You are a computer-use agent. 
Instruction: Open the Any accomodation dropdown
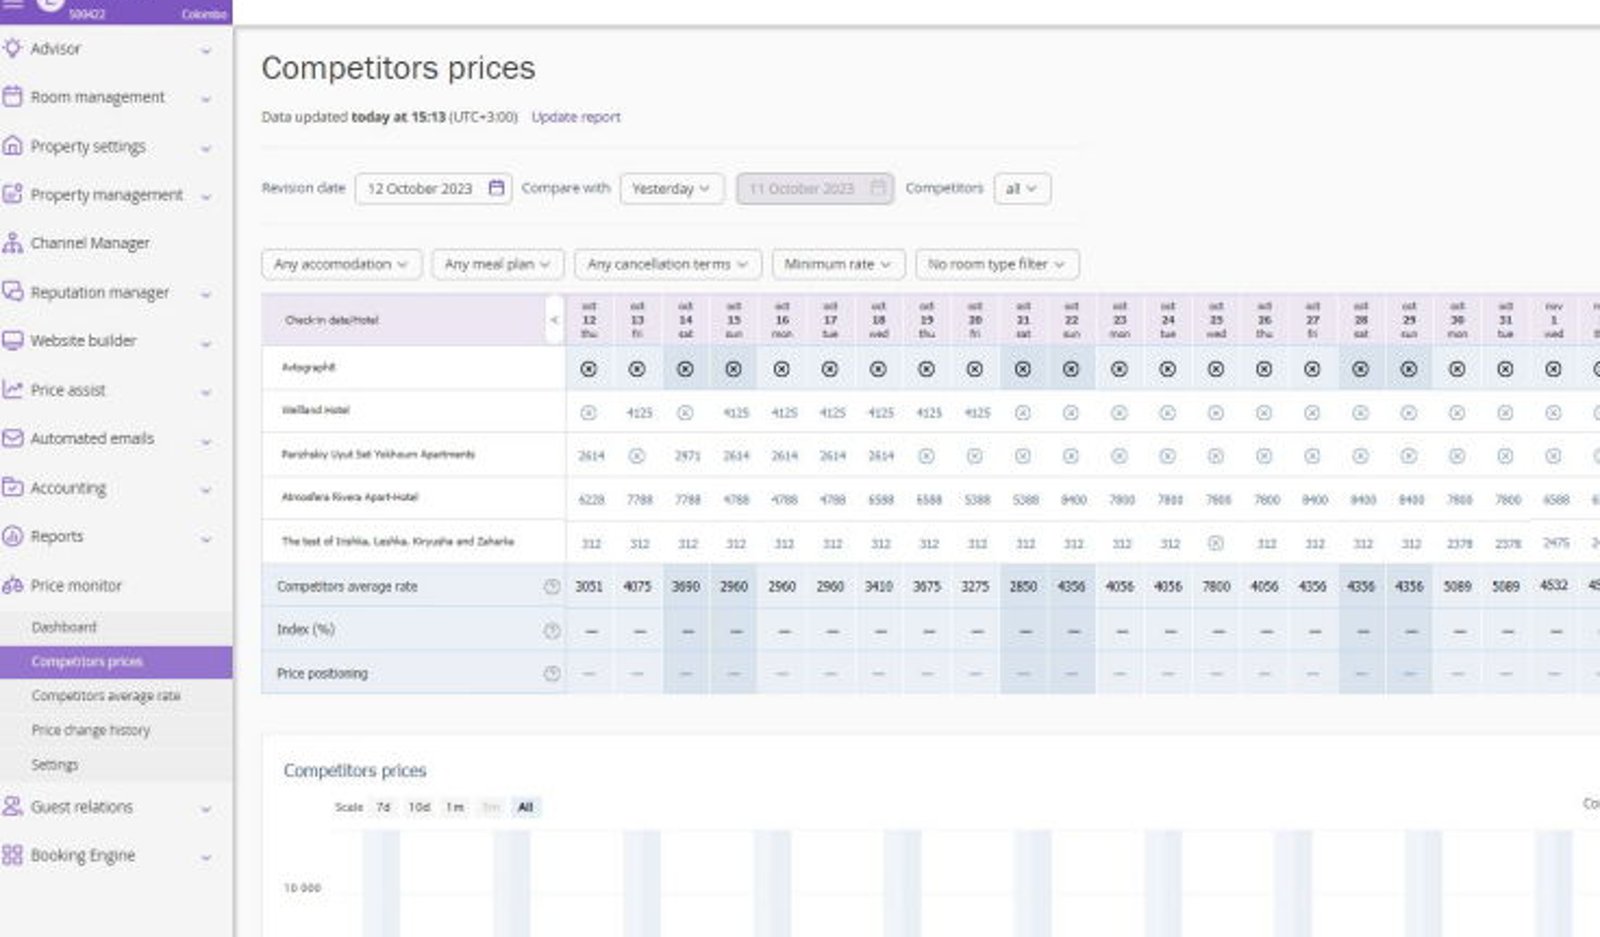click(341, 264)
